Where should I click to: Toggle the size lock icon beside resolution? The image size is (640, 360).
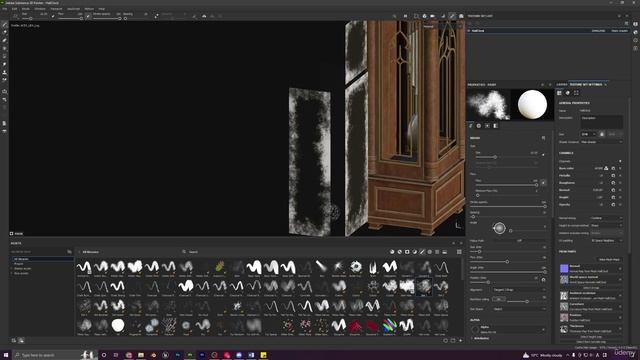[602, 134]
